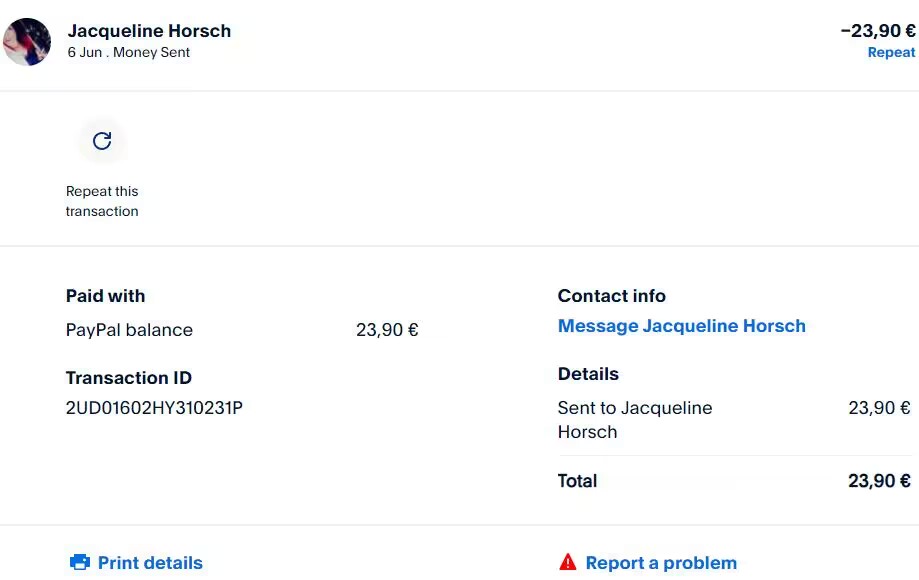This screenshot has width=919, height=580.
Task: Click the "Sent to Jacqueline Horsch" detail line
Action: coord(634,420)
